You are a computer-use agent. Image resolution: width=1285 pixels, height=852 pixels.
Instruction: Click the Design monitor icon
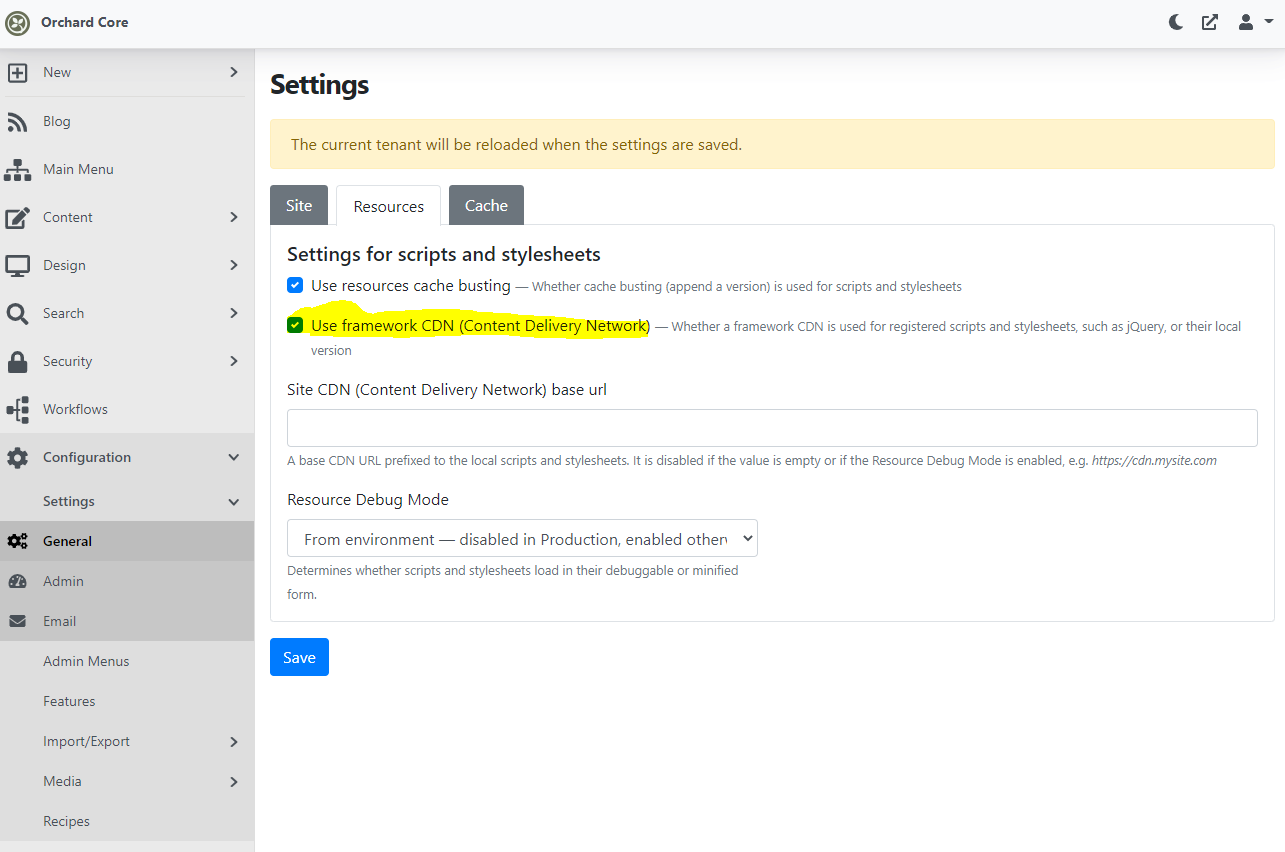pyautogui.click(x=18, y=266)
